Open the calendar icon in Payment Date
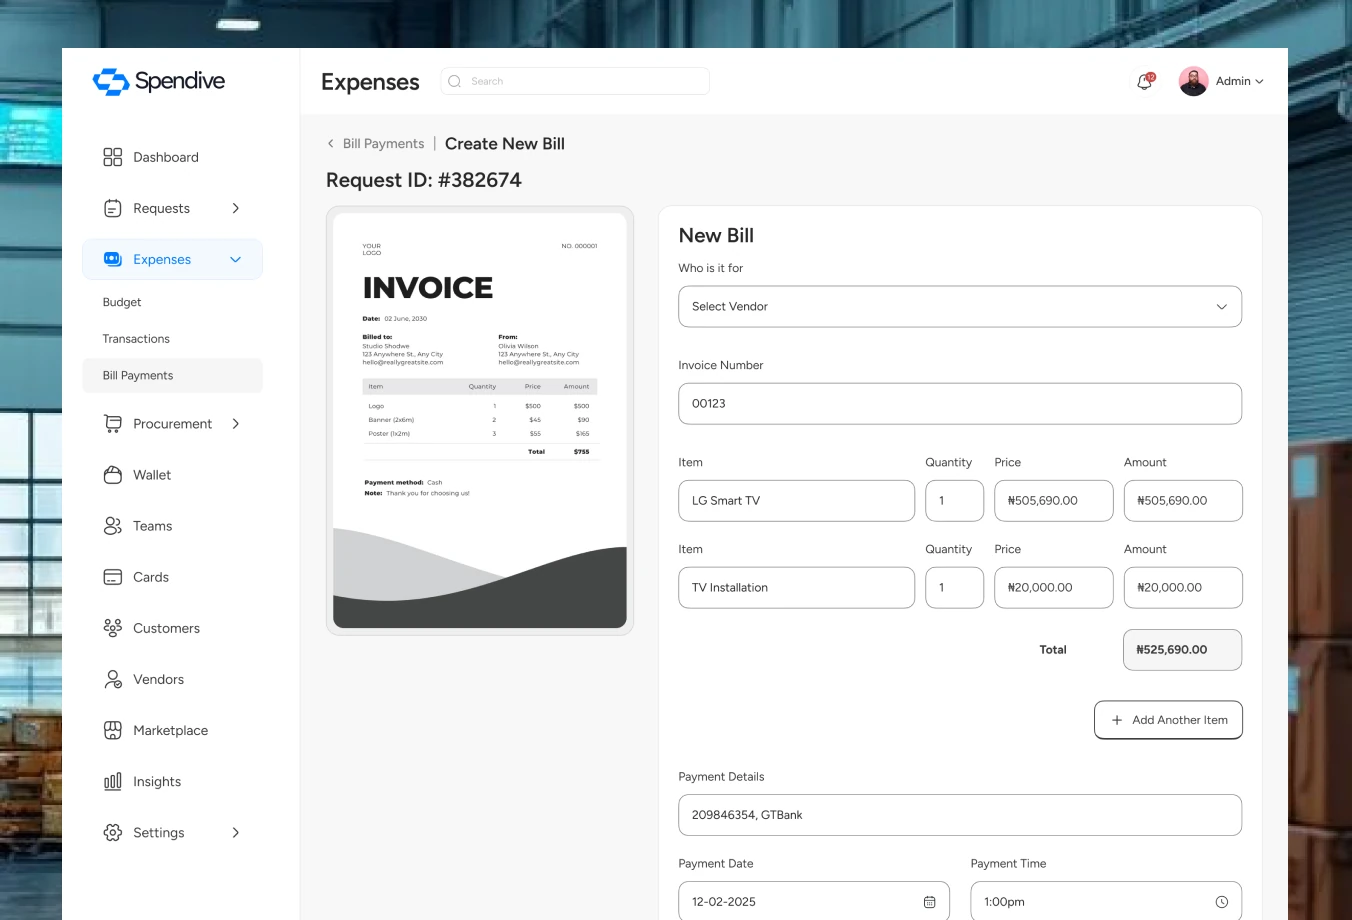Viewport: 1352px width, 920px height. pyautogui.click(x=929, y=902)
